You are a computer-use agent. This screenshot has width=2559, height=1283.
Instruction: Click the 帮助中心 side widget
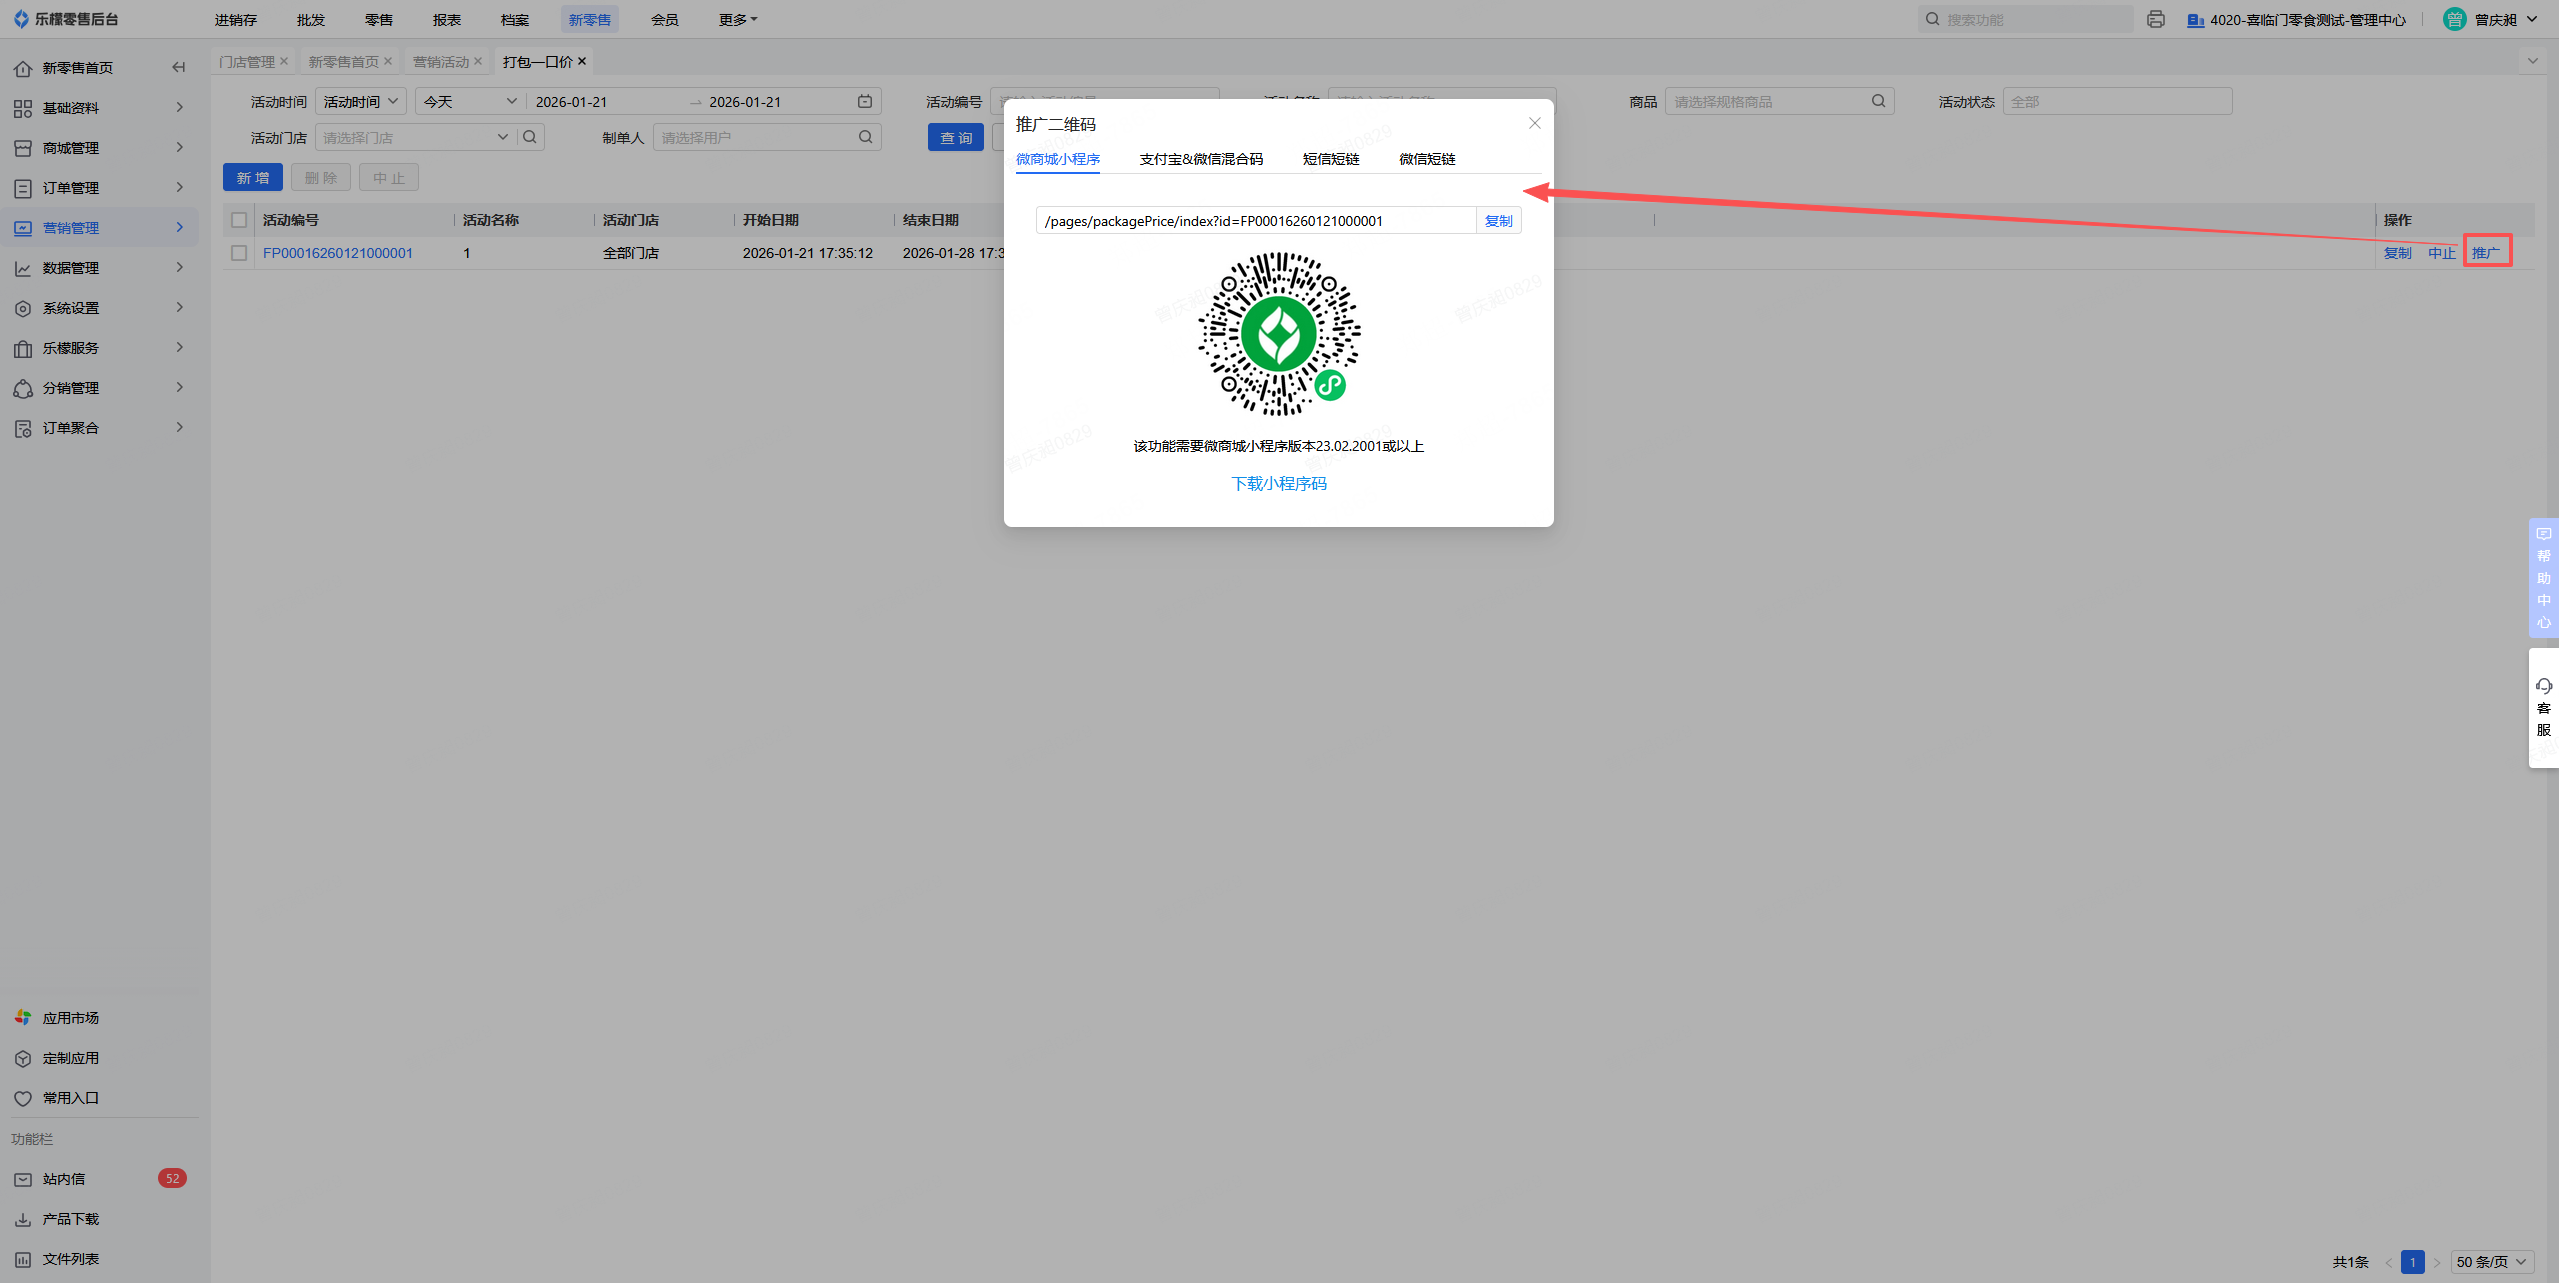(2543, 577)
